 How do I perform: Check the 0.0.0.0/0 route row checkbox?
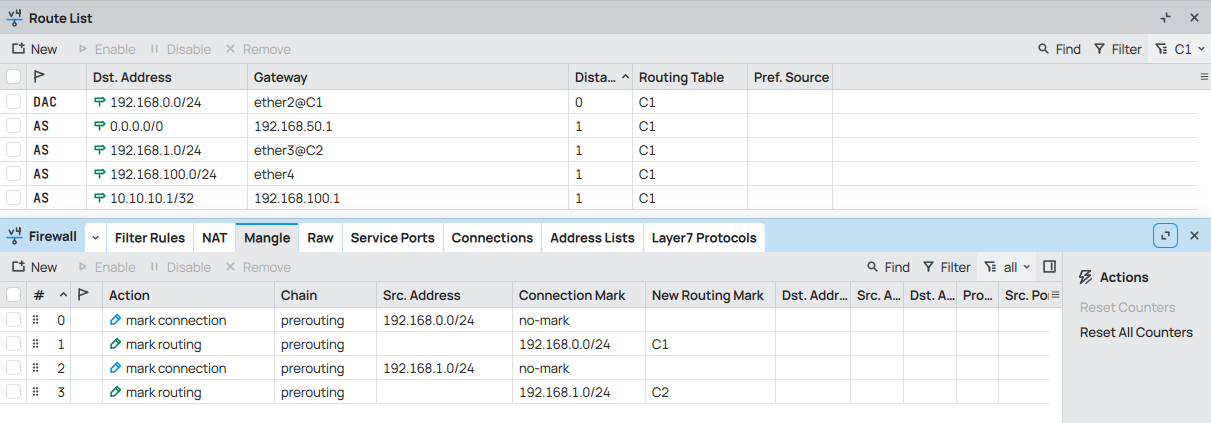(13, 126)
